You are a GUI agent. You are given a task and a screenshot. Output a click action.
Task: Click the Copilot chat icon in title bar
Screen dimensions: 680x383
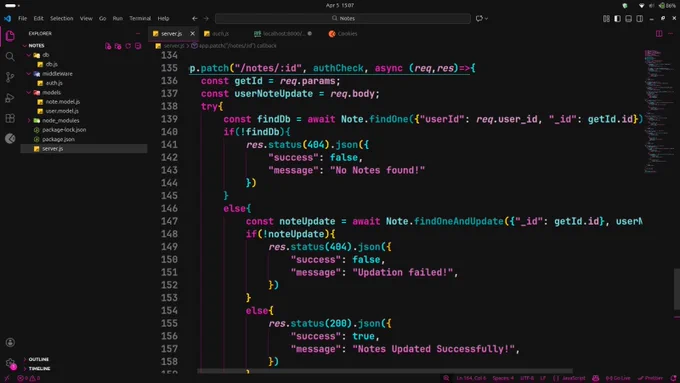(479, 19)
